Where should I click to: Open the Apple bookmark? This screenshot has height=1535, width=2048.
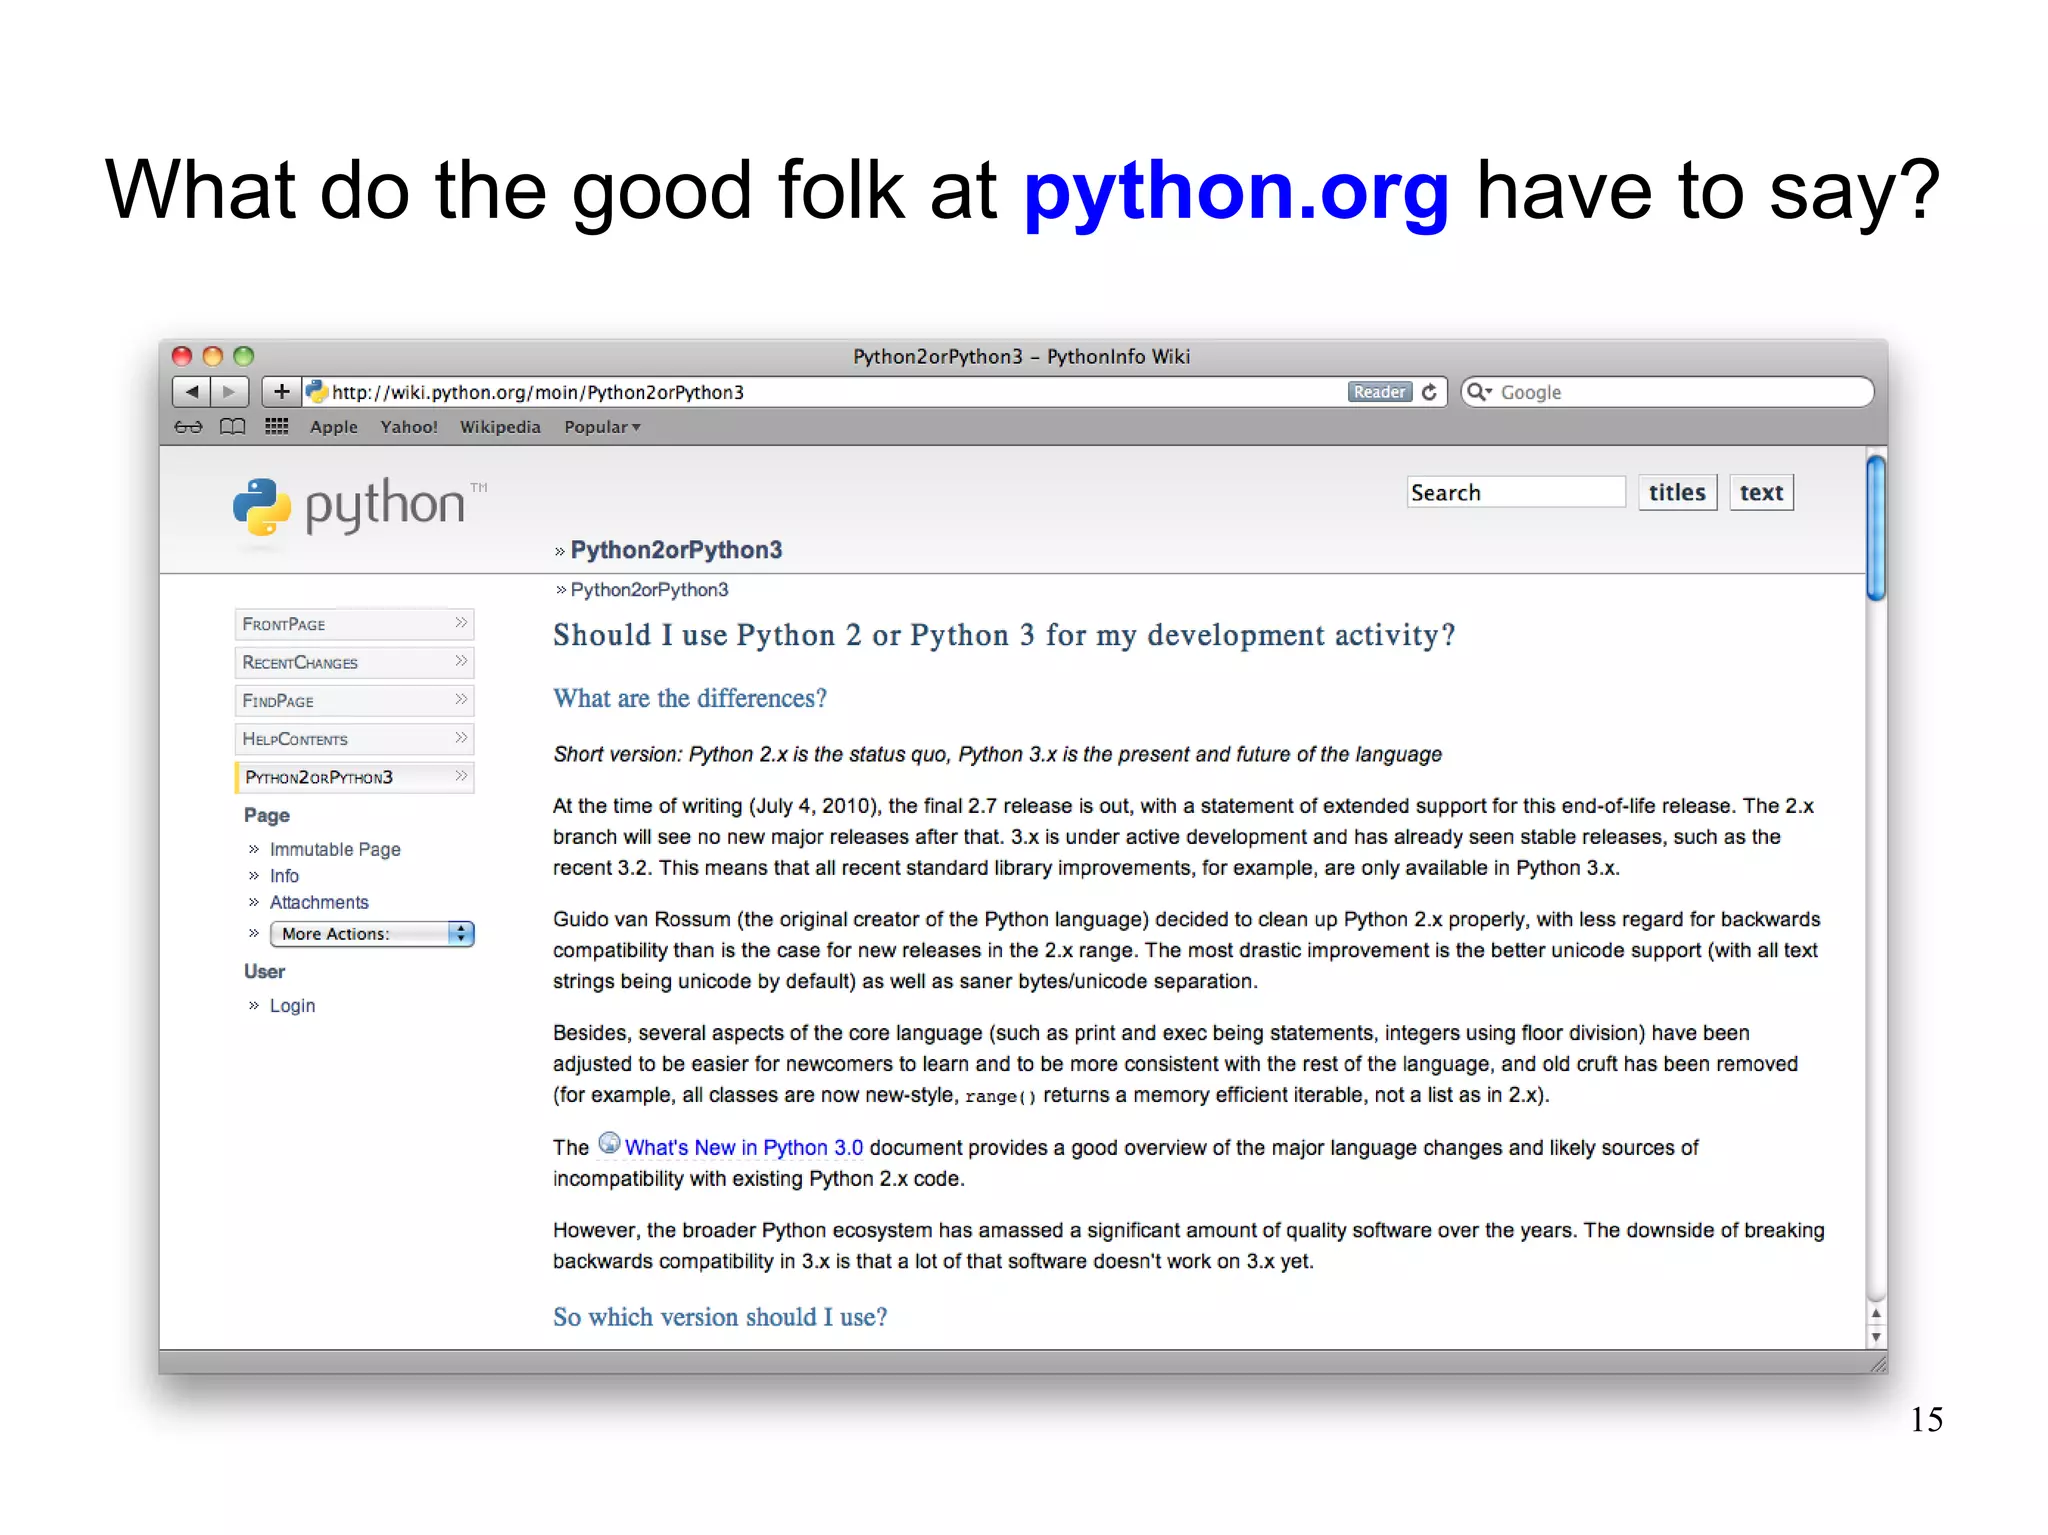click(334, 427)
